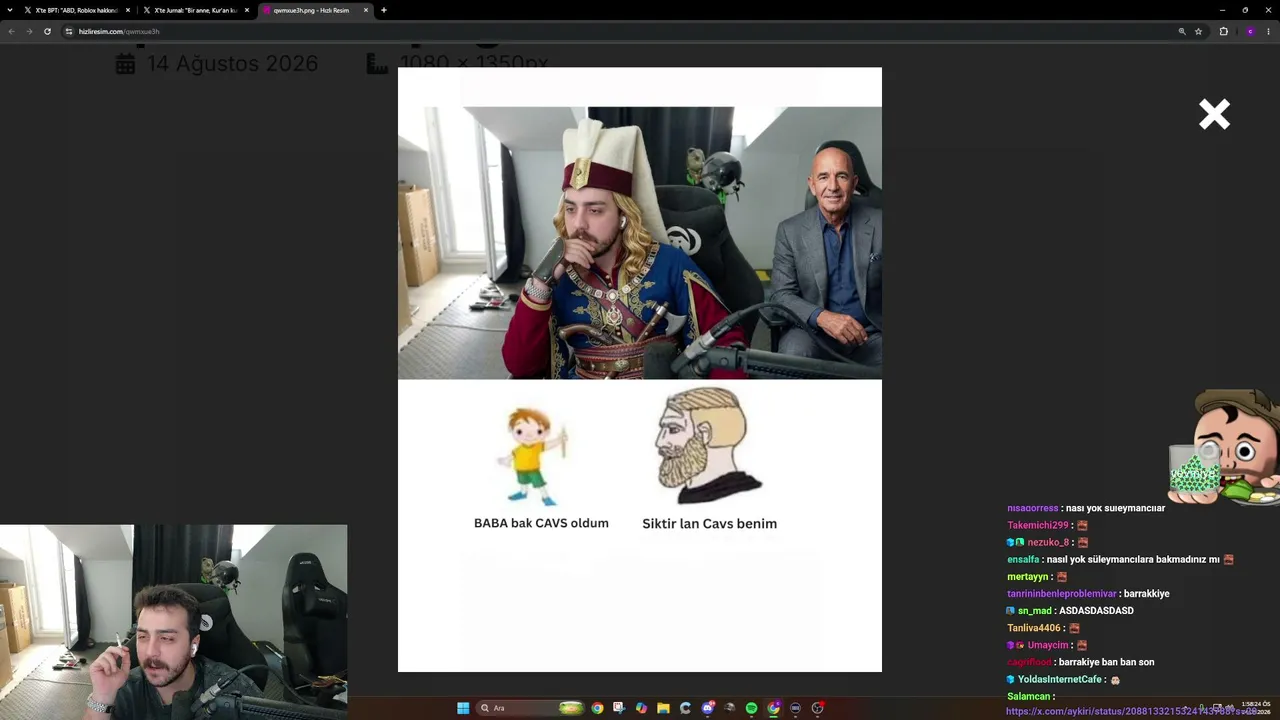Open the x.com link at bottom right
The image size is (1280, 720).
pyautogui.click(x=1132, y=712)
